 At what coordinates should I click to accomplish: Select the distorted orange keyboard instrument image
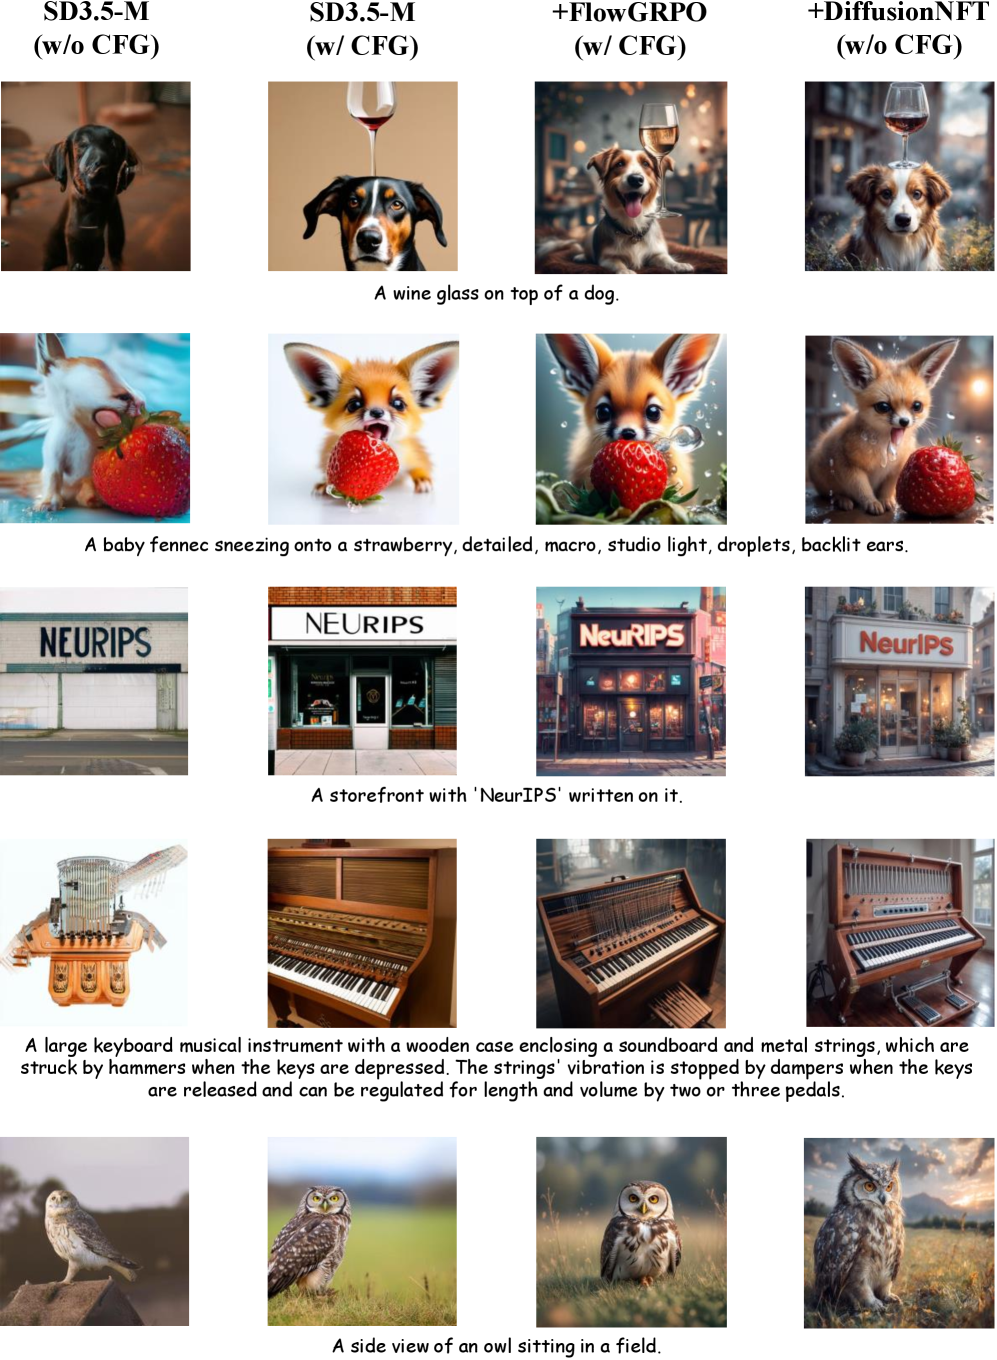pos(94,933)
